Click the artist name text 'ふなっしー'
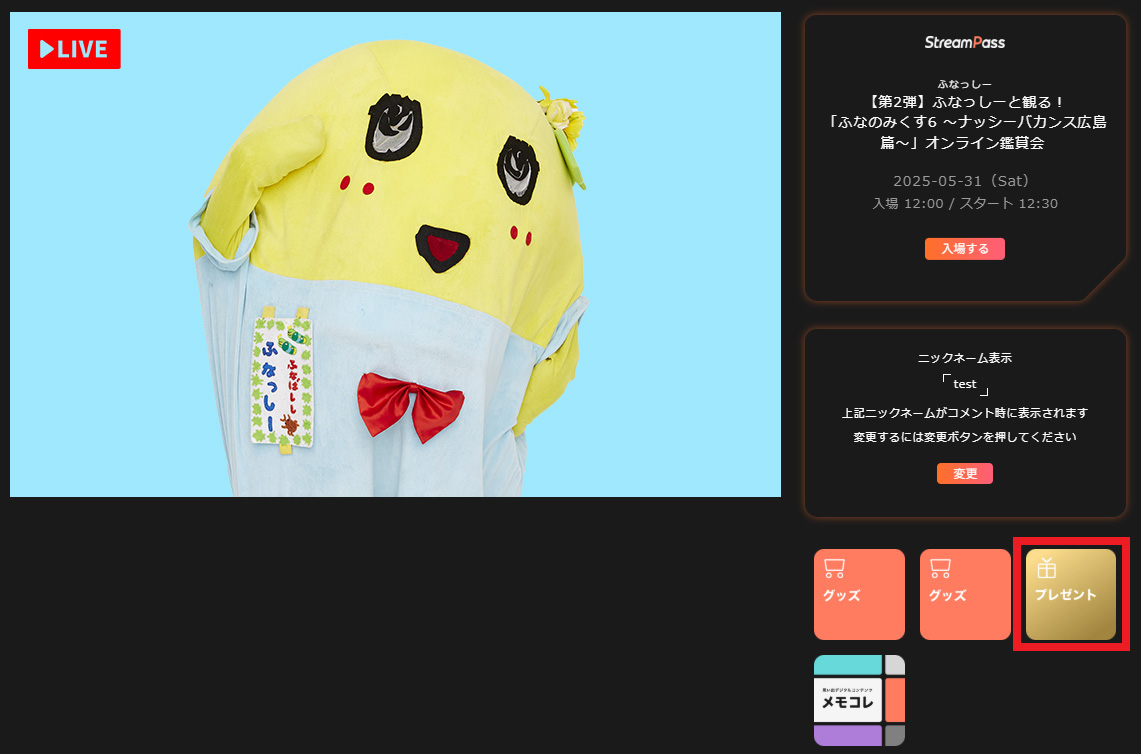The height and width of the screenshot is (754, 1141). (x=965, y=84)
